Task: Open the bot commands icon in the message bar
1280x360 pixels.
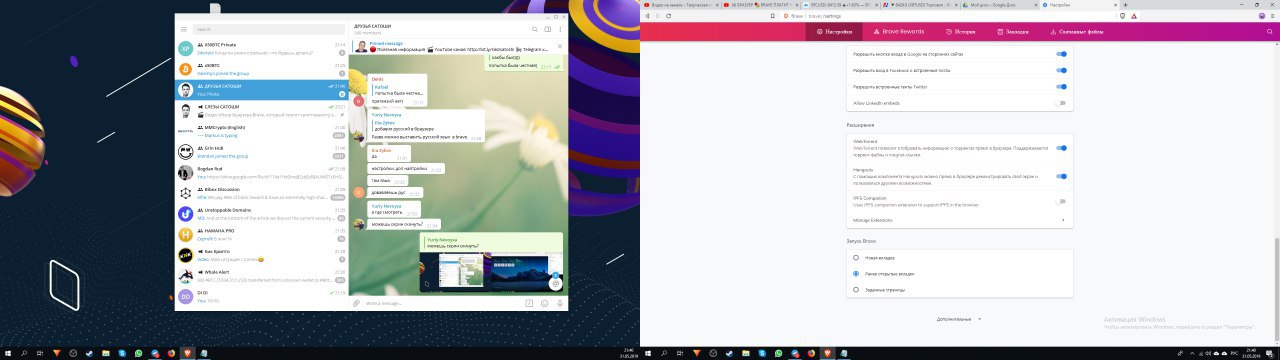Action: coord(530,302)
